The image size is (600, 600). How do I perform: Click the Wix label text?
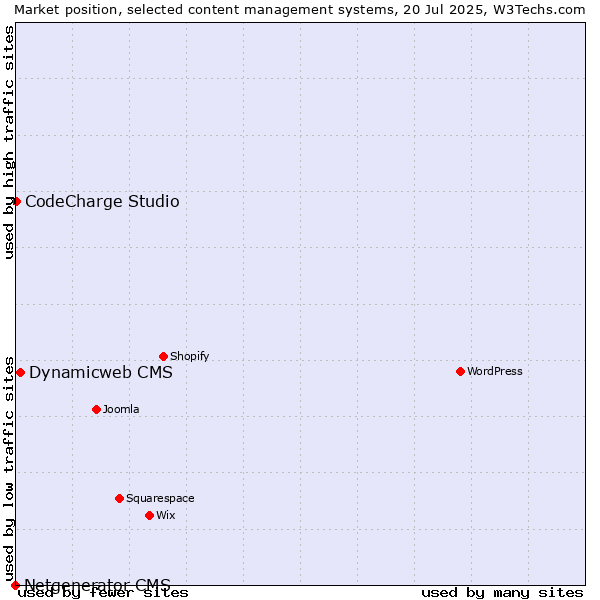point(166,515)
